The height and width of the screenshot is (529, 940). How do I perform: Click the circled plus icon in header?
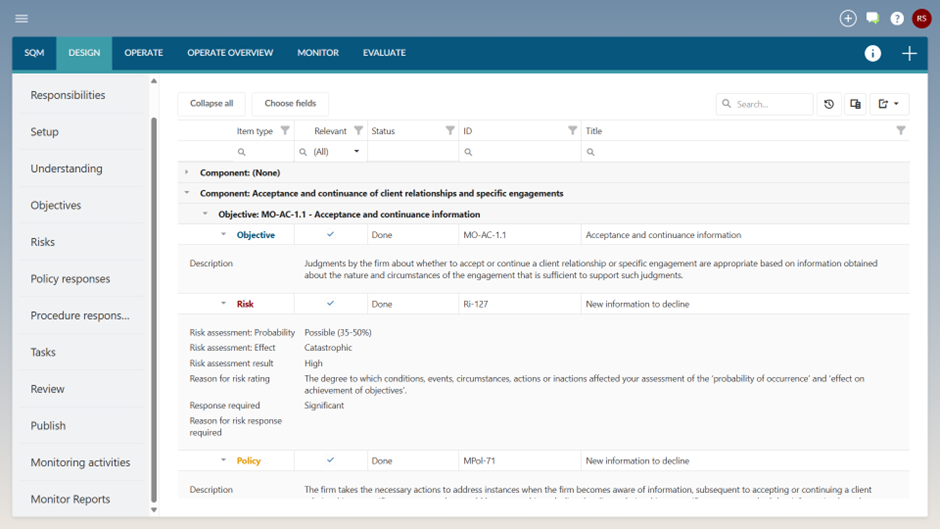847,18
